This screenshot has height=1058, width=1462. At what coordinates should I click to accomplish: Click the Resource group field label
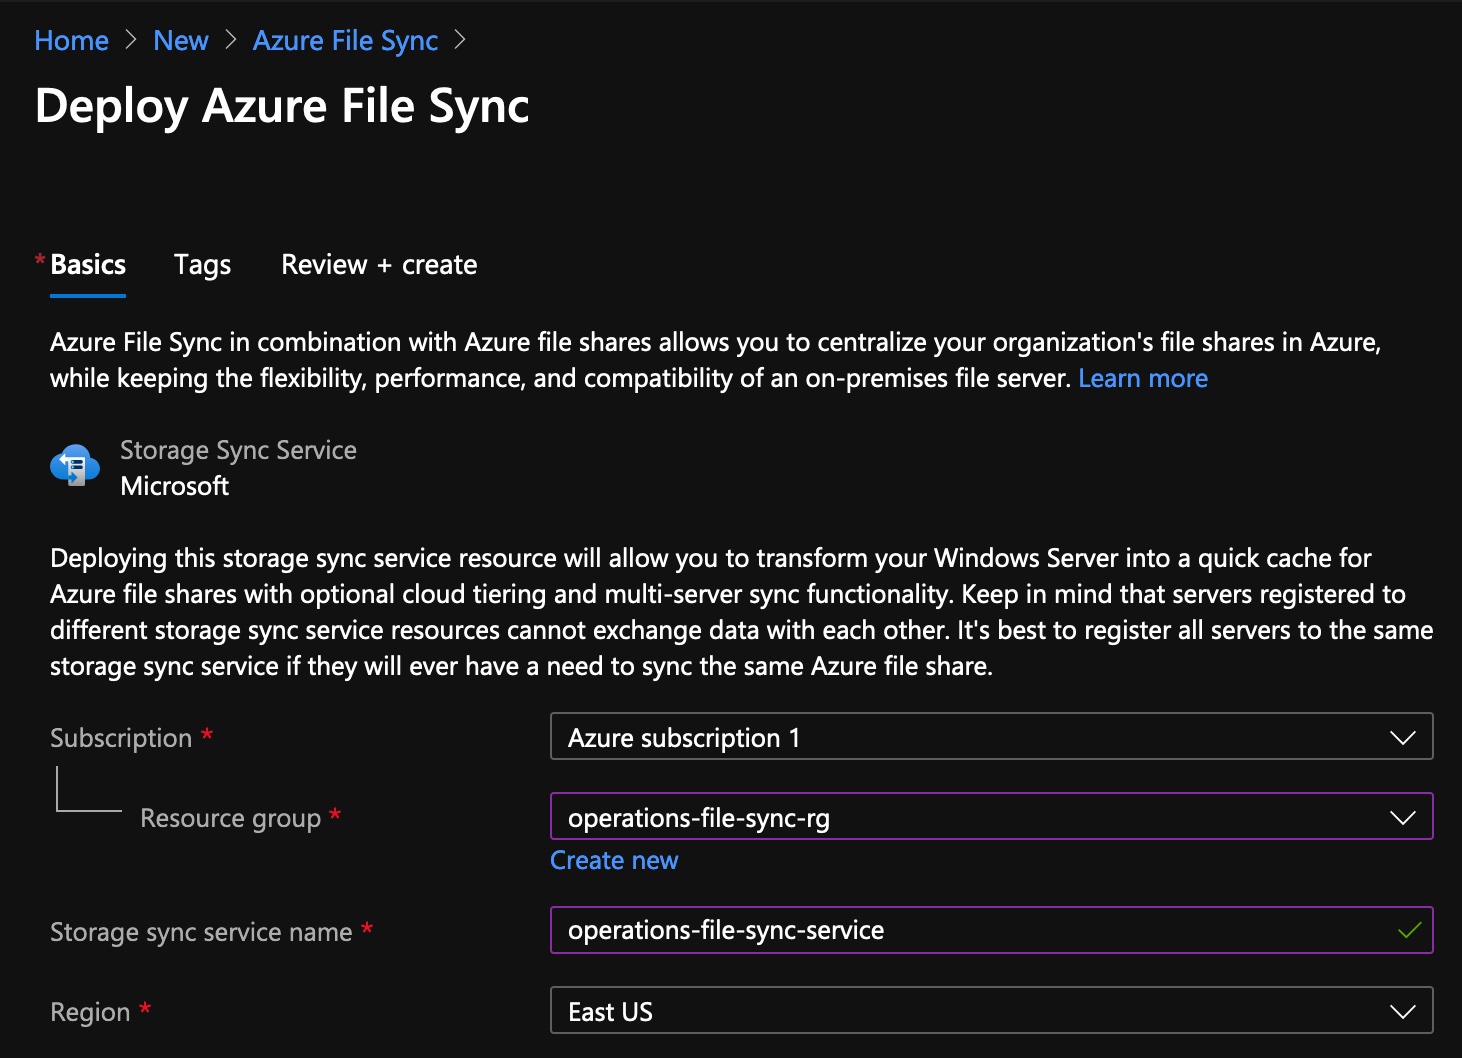pyautogui.click(x=231, y=818)
